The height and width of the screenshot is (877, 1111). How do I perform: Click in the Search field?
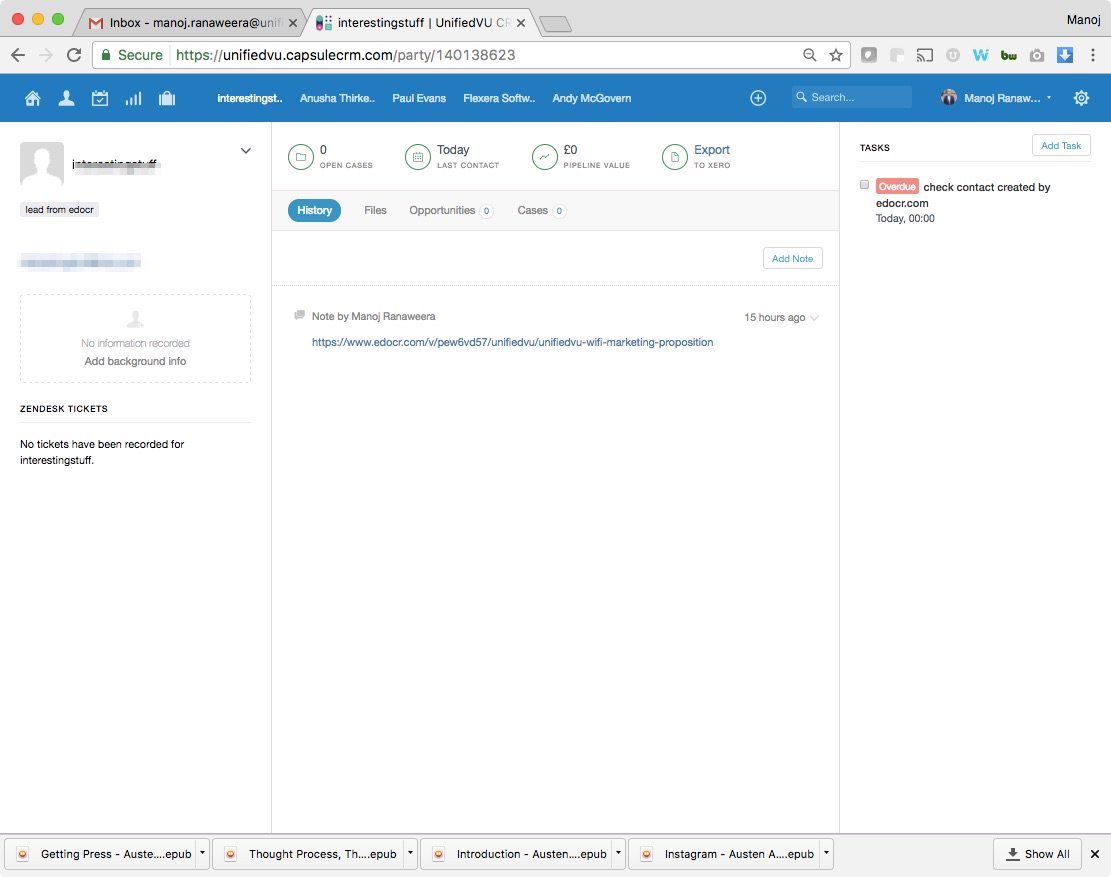[852, 98]
